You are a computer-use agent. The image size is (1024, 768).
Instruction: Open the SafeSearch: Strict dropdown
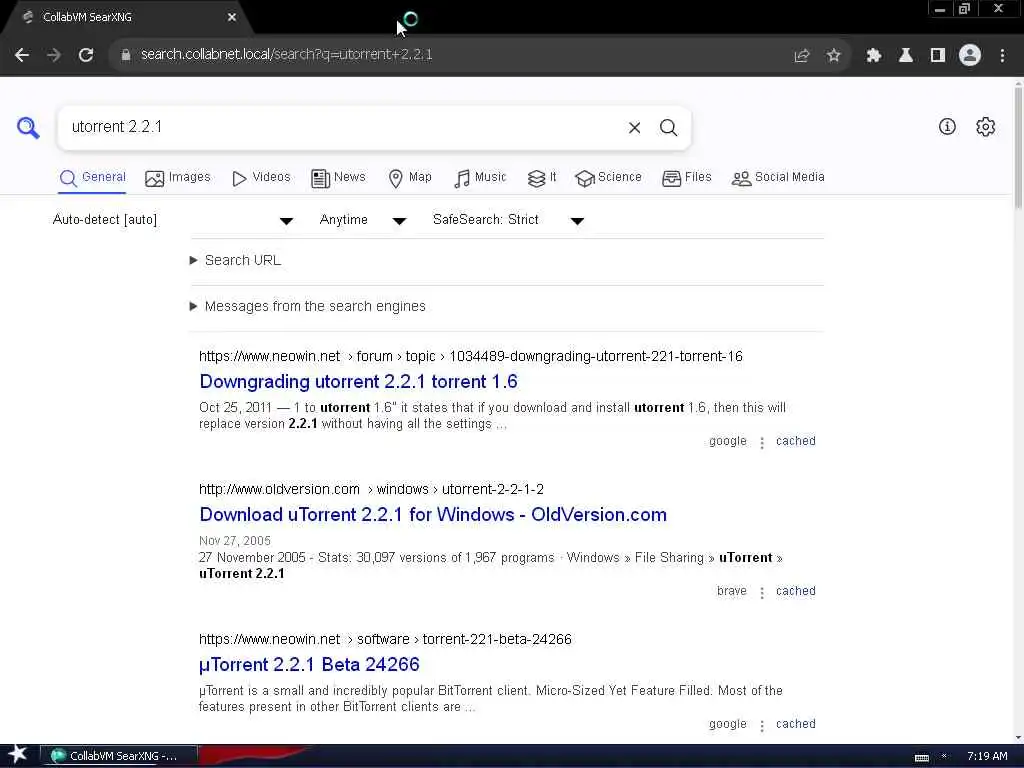[507, 220]
